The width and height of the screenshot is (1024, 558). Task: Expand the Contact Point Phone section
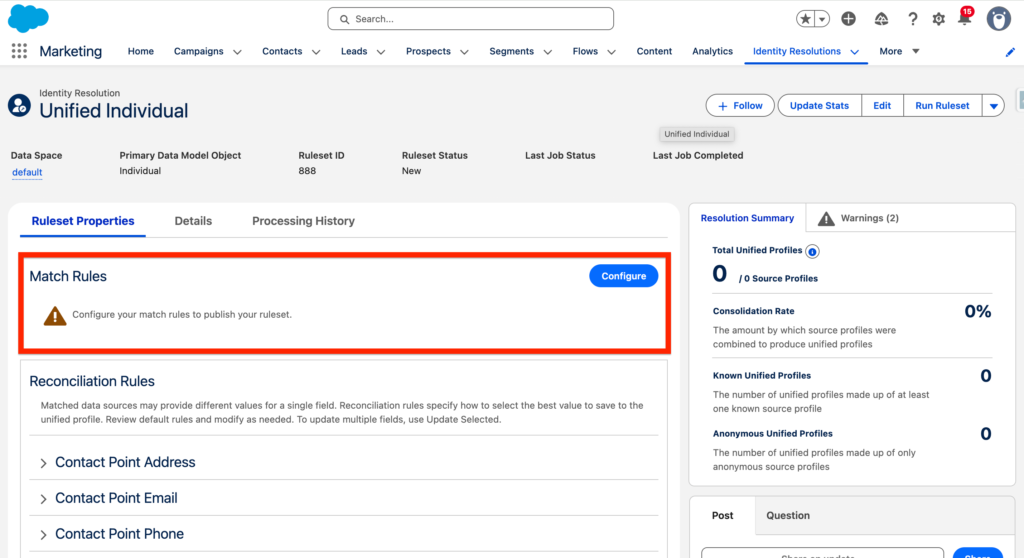point(44,534)
